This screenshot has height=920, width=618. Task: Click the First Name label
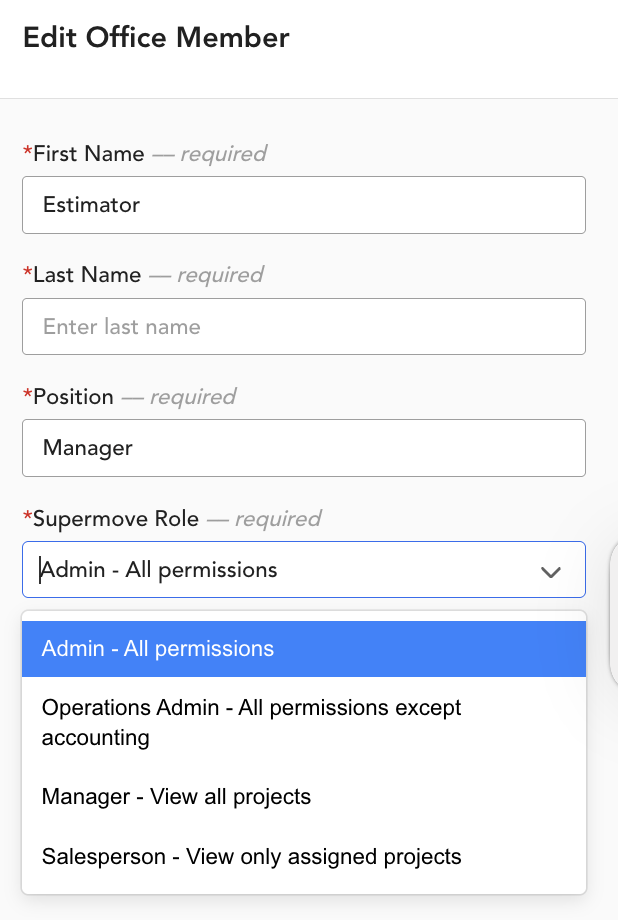[89, 154]
